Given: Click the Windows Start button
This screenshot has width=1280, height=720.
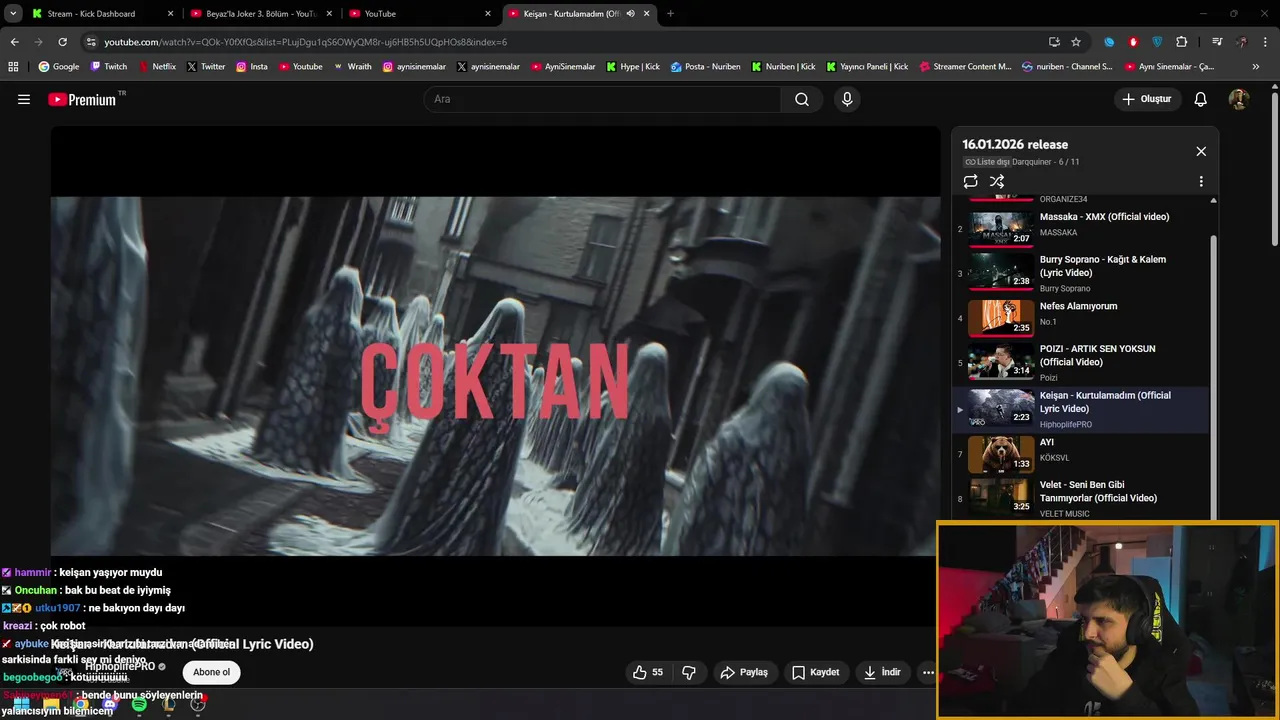Looking at the screenshot, I should coord(21,705).
